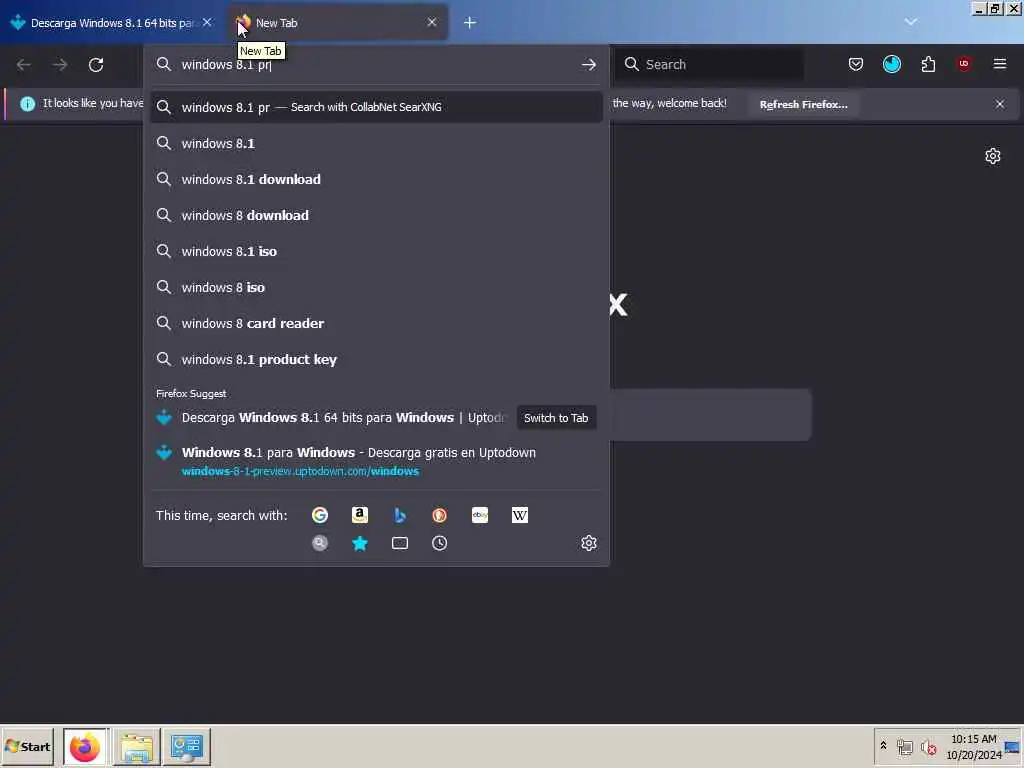
Task: Open the blue Firefox account icon
Action: (891, 64)
